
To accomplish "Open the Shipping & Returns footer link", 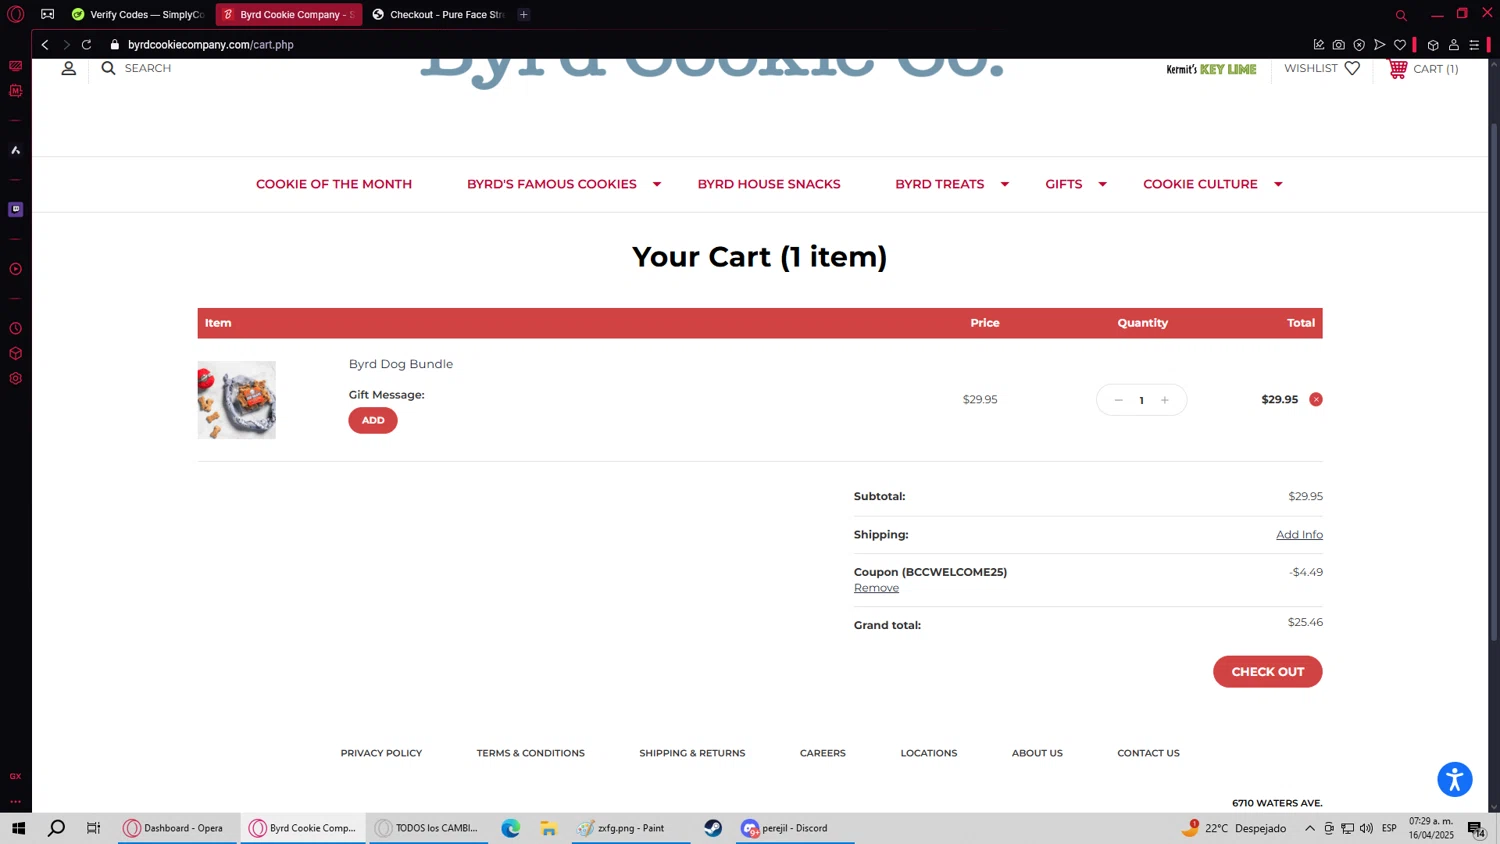I will 692,753.
